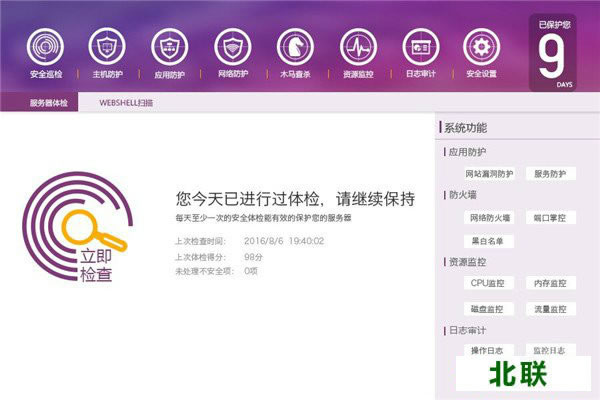Click the 网站漏洞防护 button
This screenshot has height=400, width=600.
click(x=490, y=174)
